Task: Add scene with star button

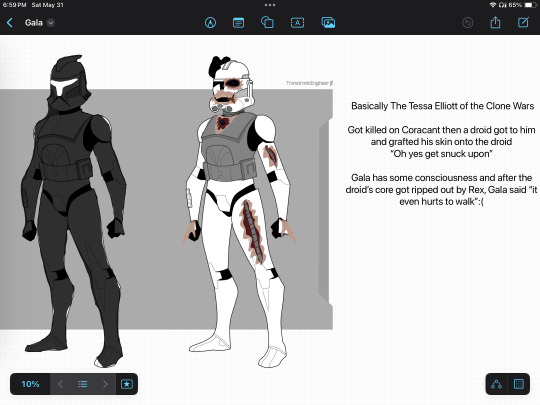Action: click(x=126, y=384)
